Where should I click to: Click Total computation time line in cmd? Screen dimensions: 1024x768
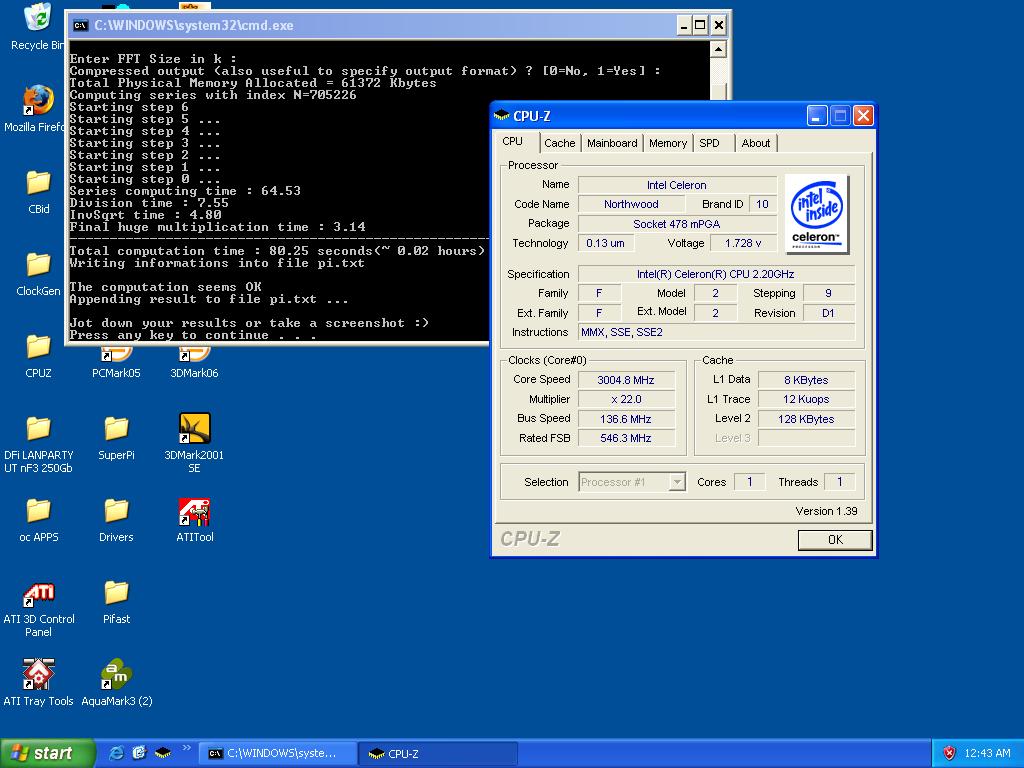pos(278,251)
